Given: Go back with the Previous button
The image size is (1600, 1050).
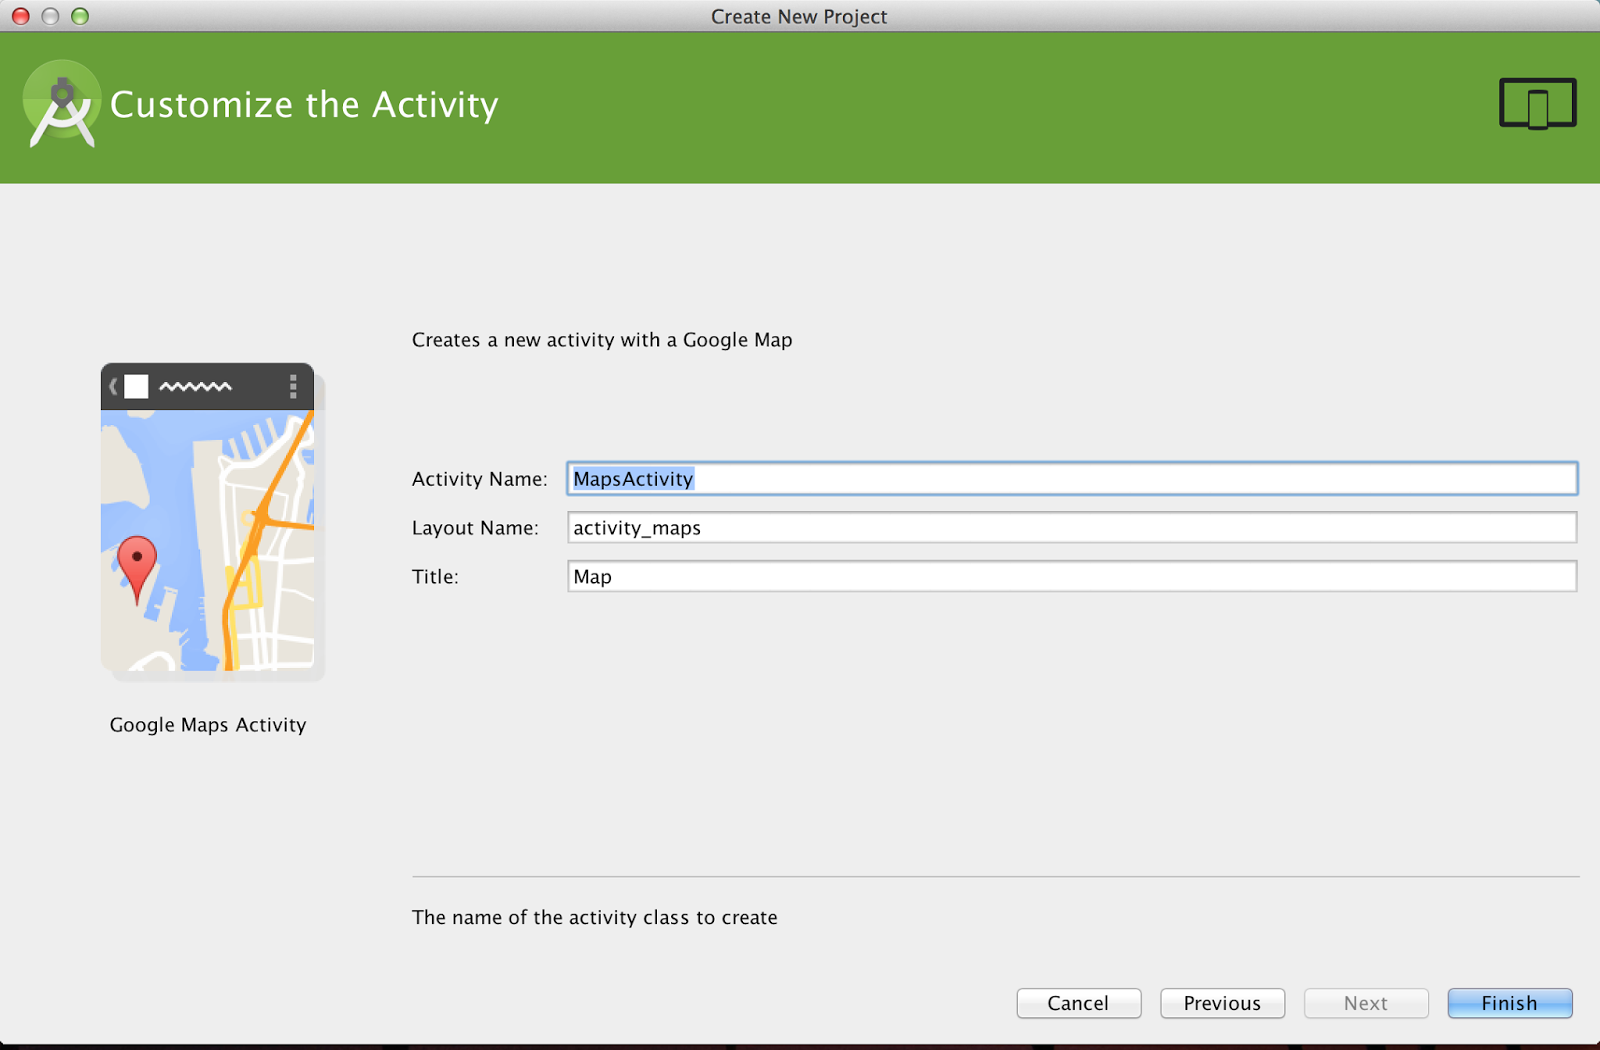Looking at the screenshot, I should 1223,1003.
